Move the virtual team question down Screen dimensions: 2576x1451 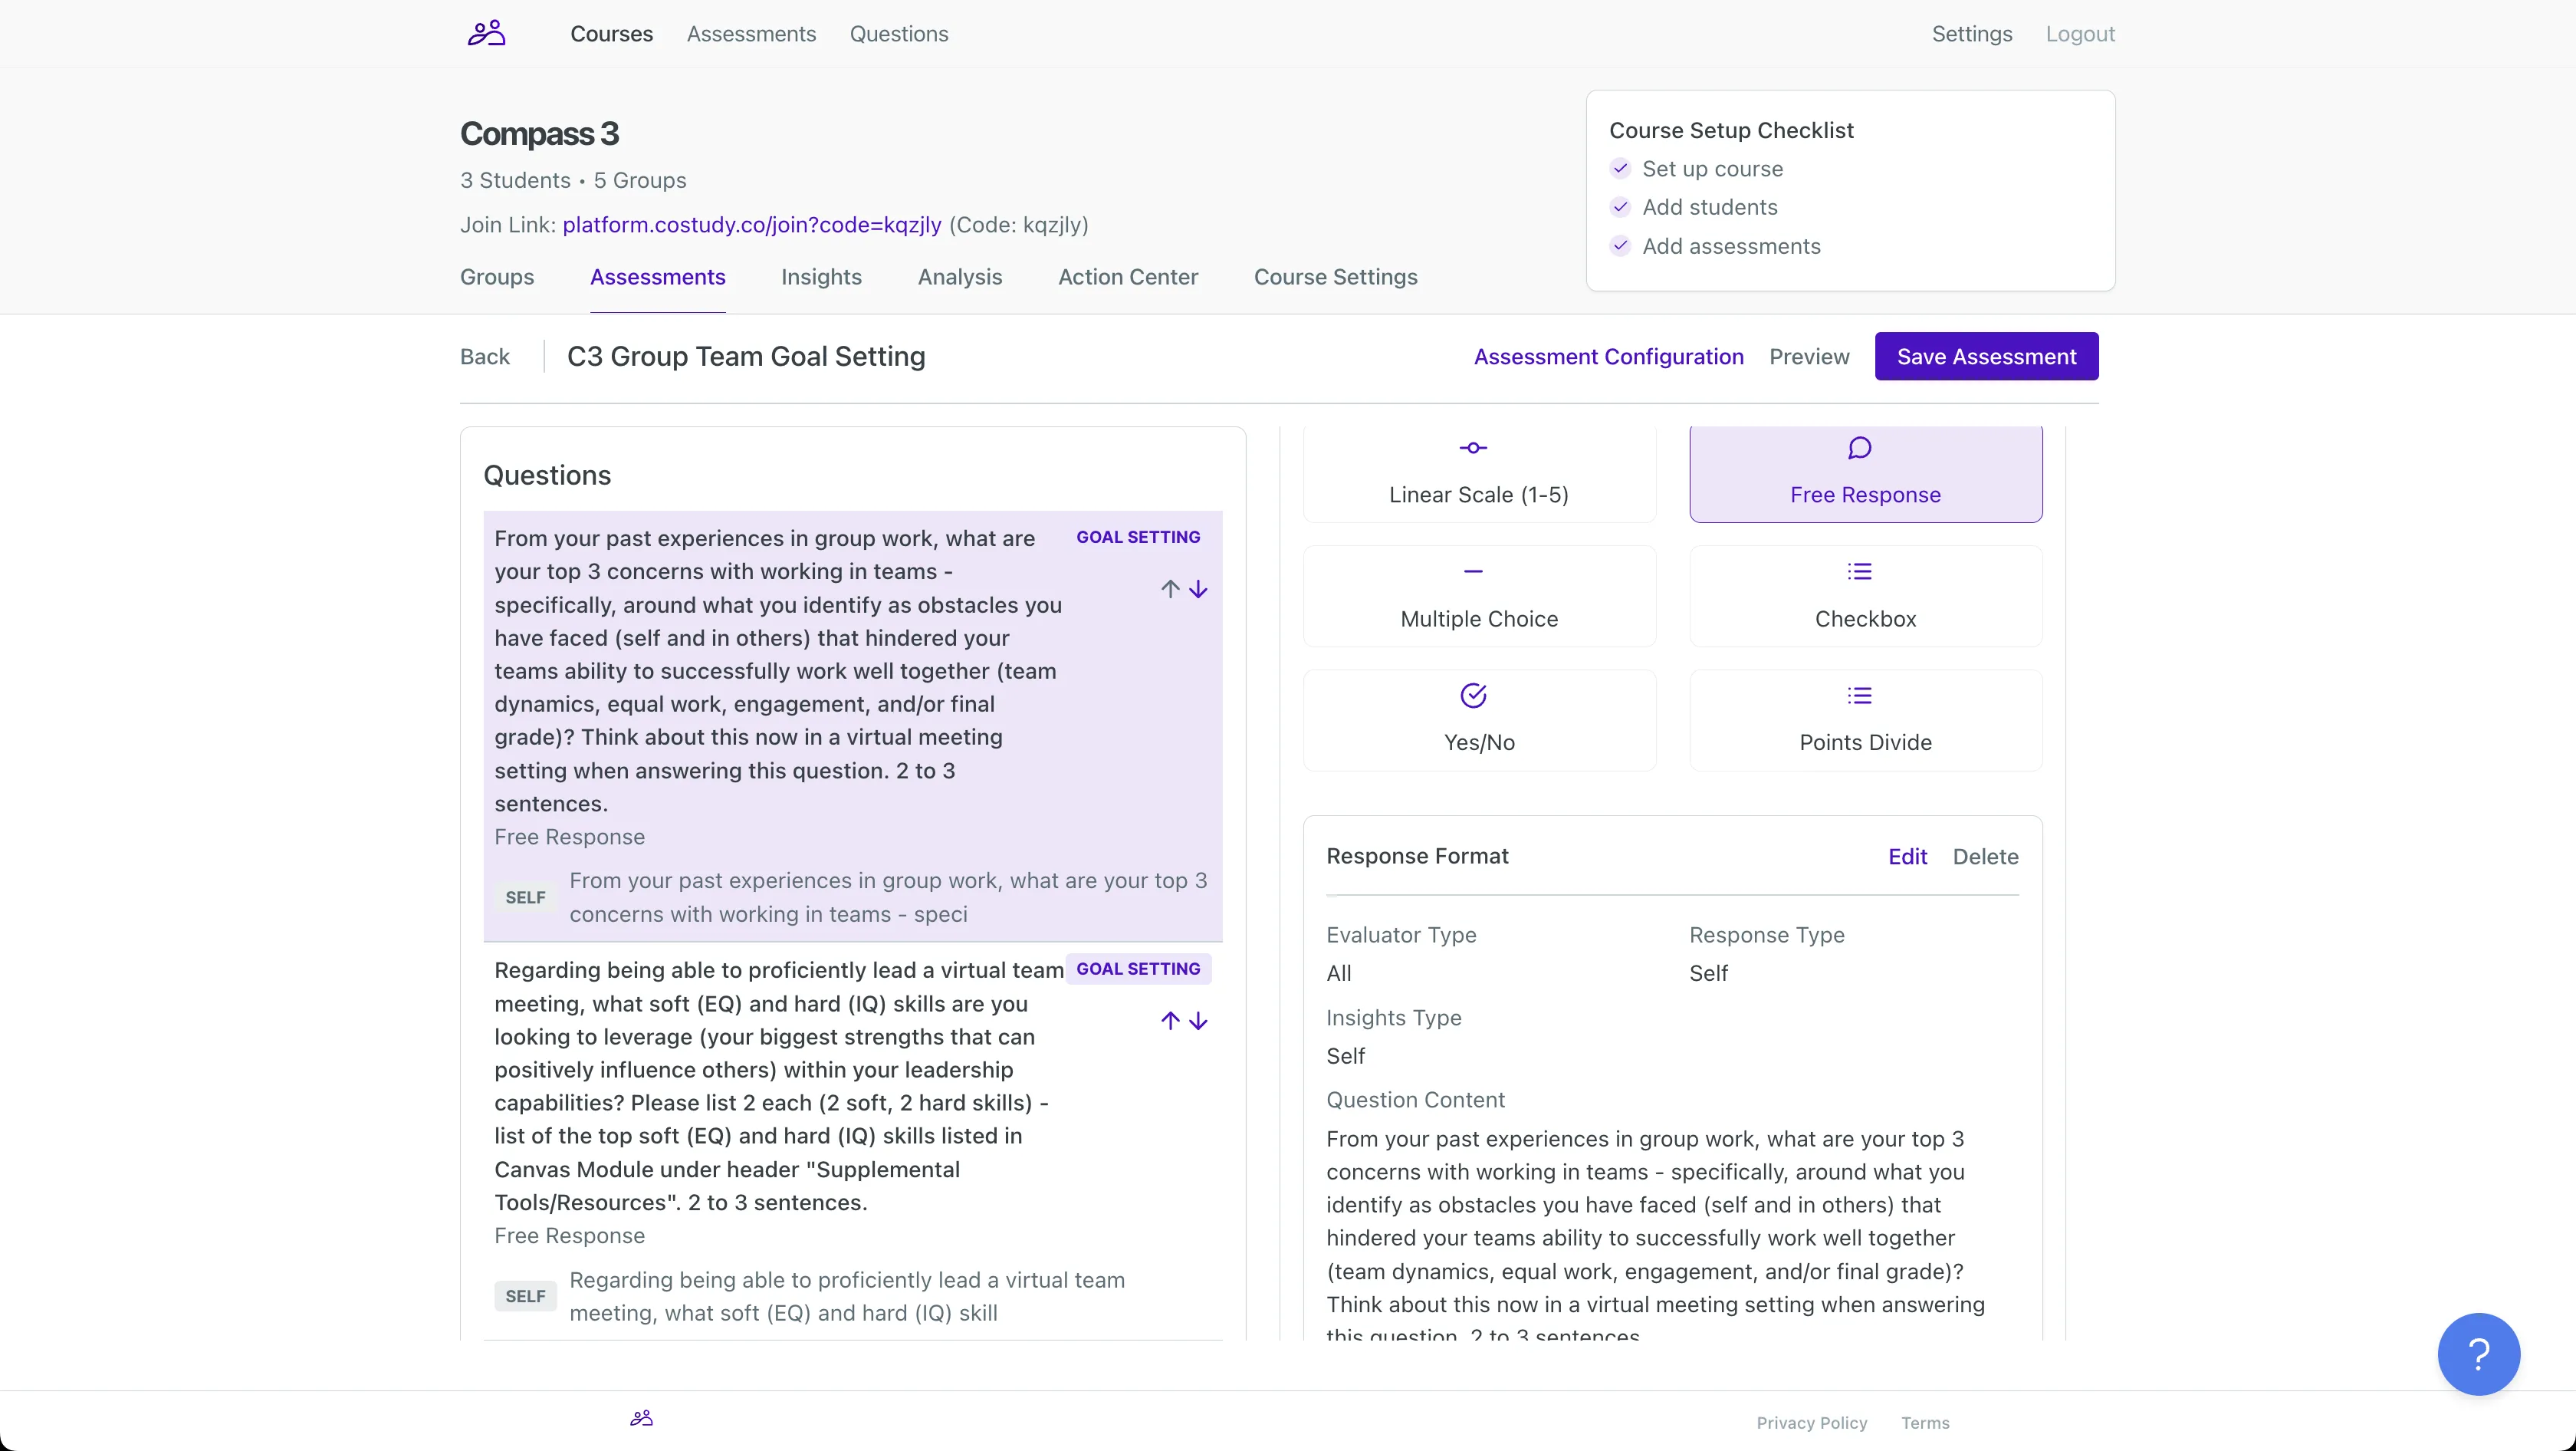[x=1199, y=1020]
